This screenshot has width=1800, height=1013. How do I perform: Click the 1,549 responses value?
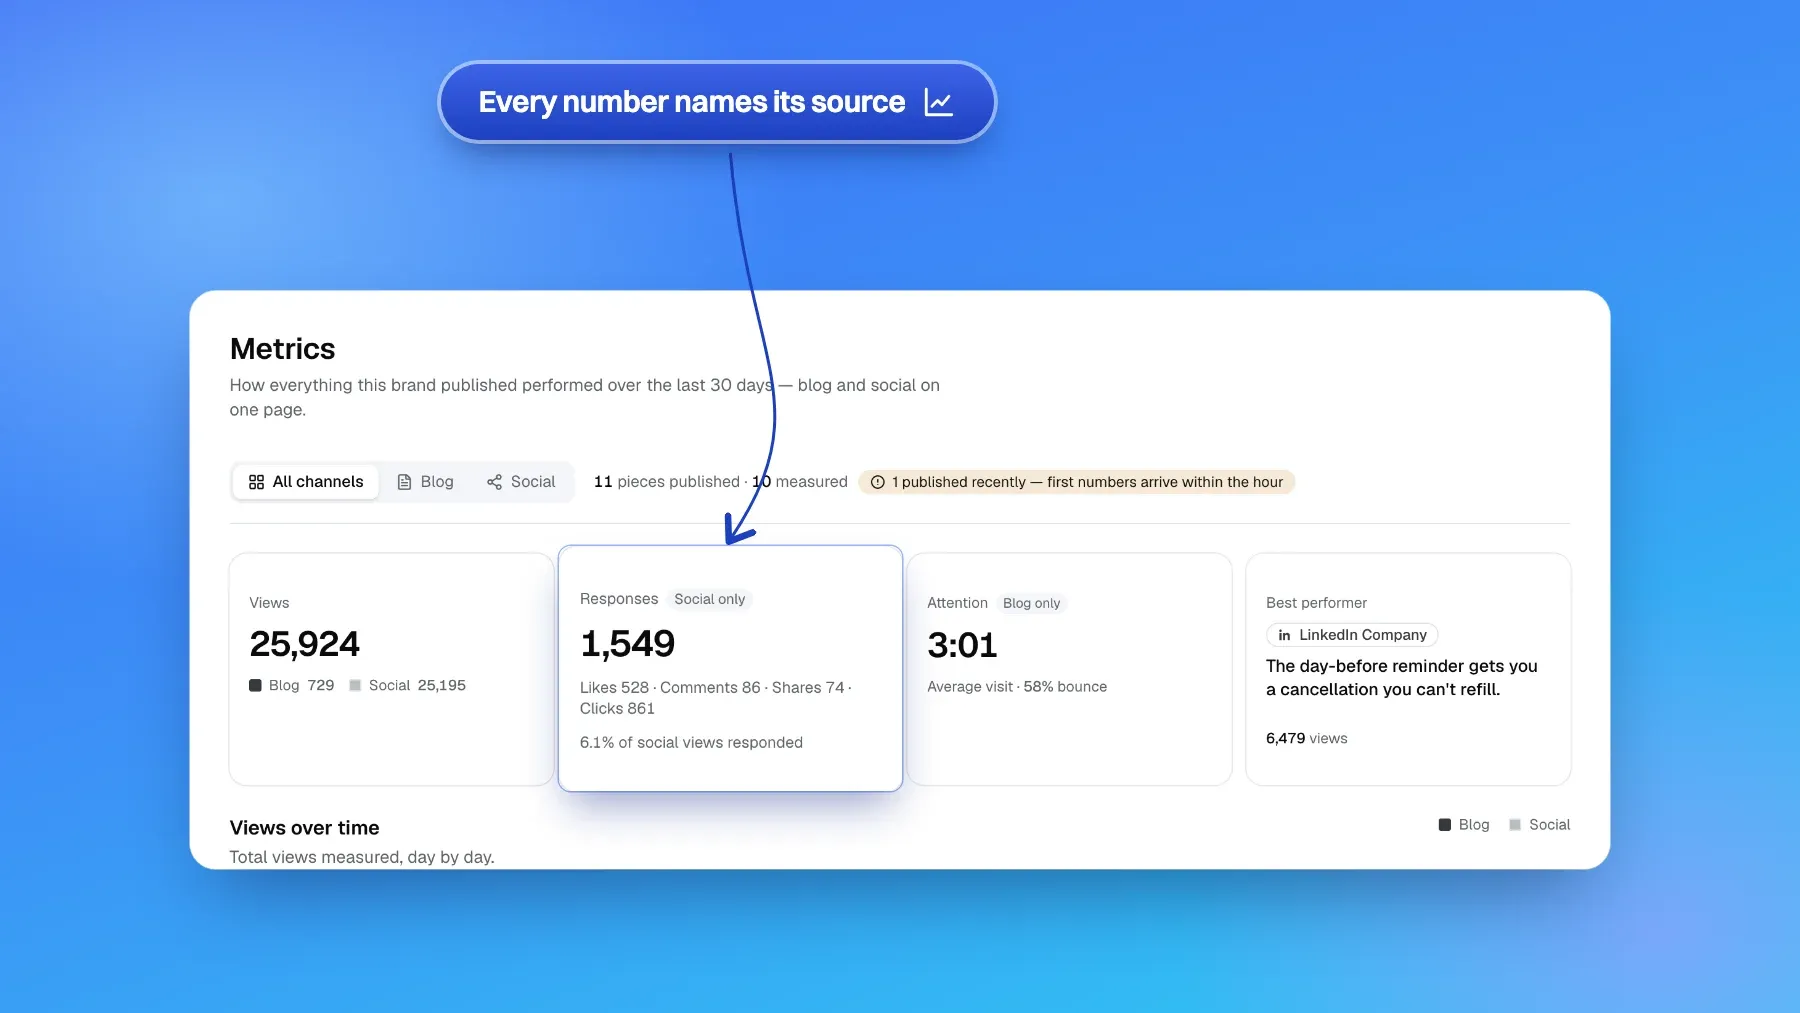pos(627,644)
